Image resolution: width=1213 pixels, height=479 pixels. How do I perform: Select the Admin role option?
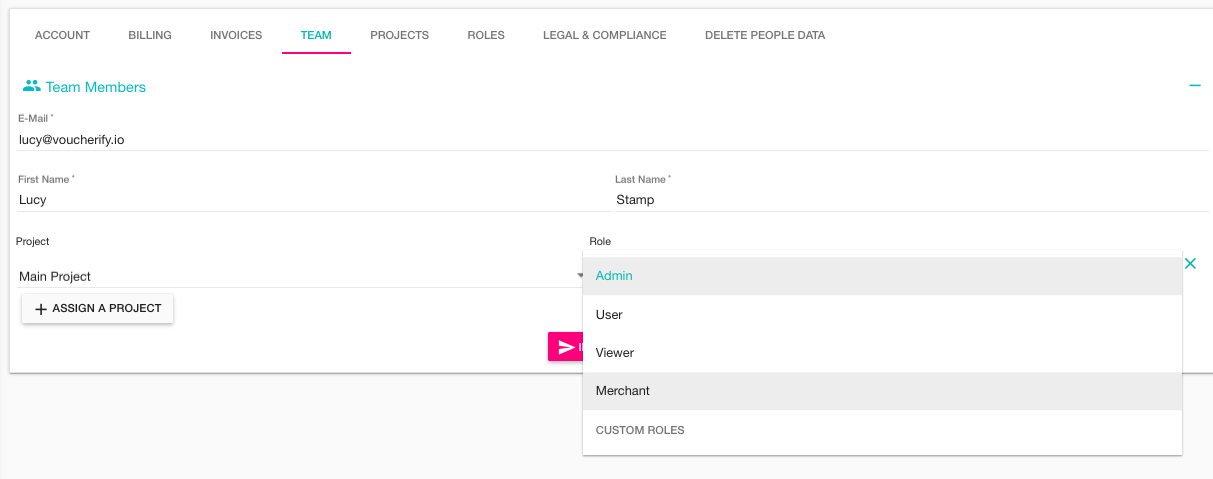(614, 276)
